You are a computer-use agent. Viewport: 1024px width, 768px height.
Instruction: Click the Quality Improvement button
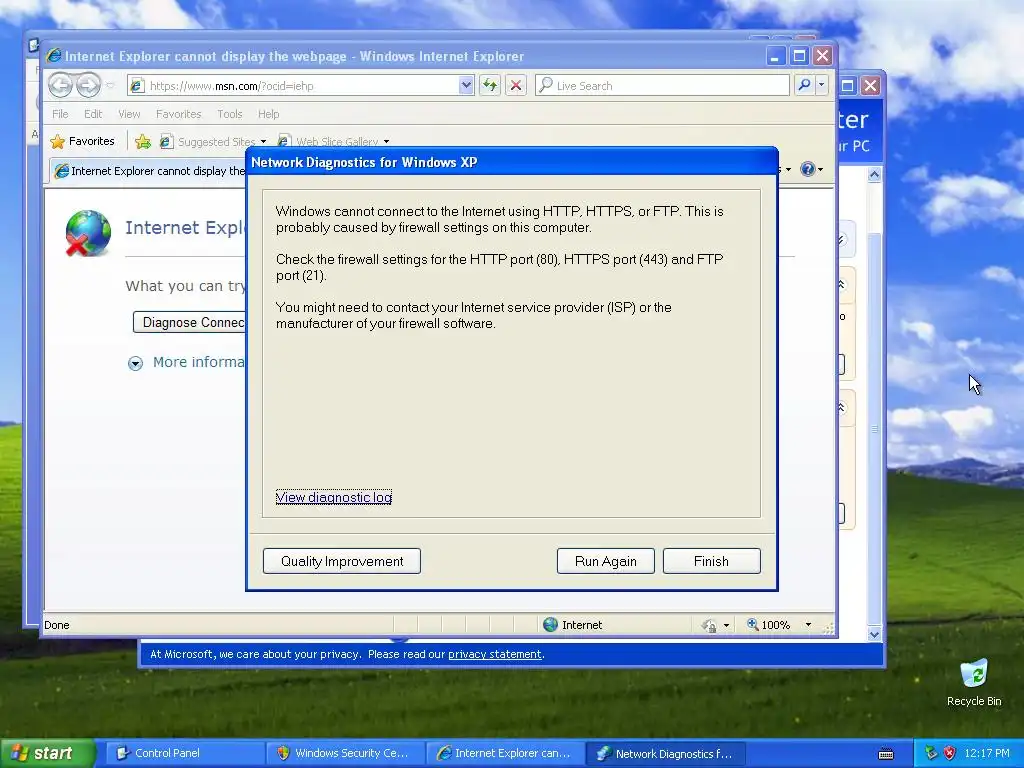point(342,561)
